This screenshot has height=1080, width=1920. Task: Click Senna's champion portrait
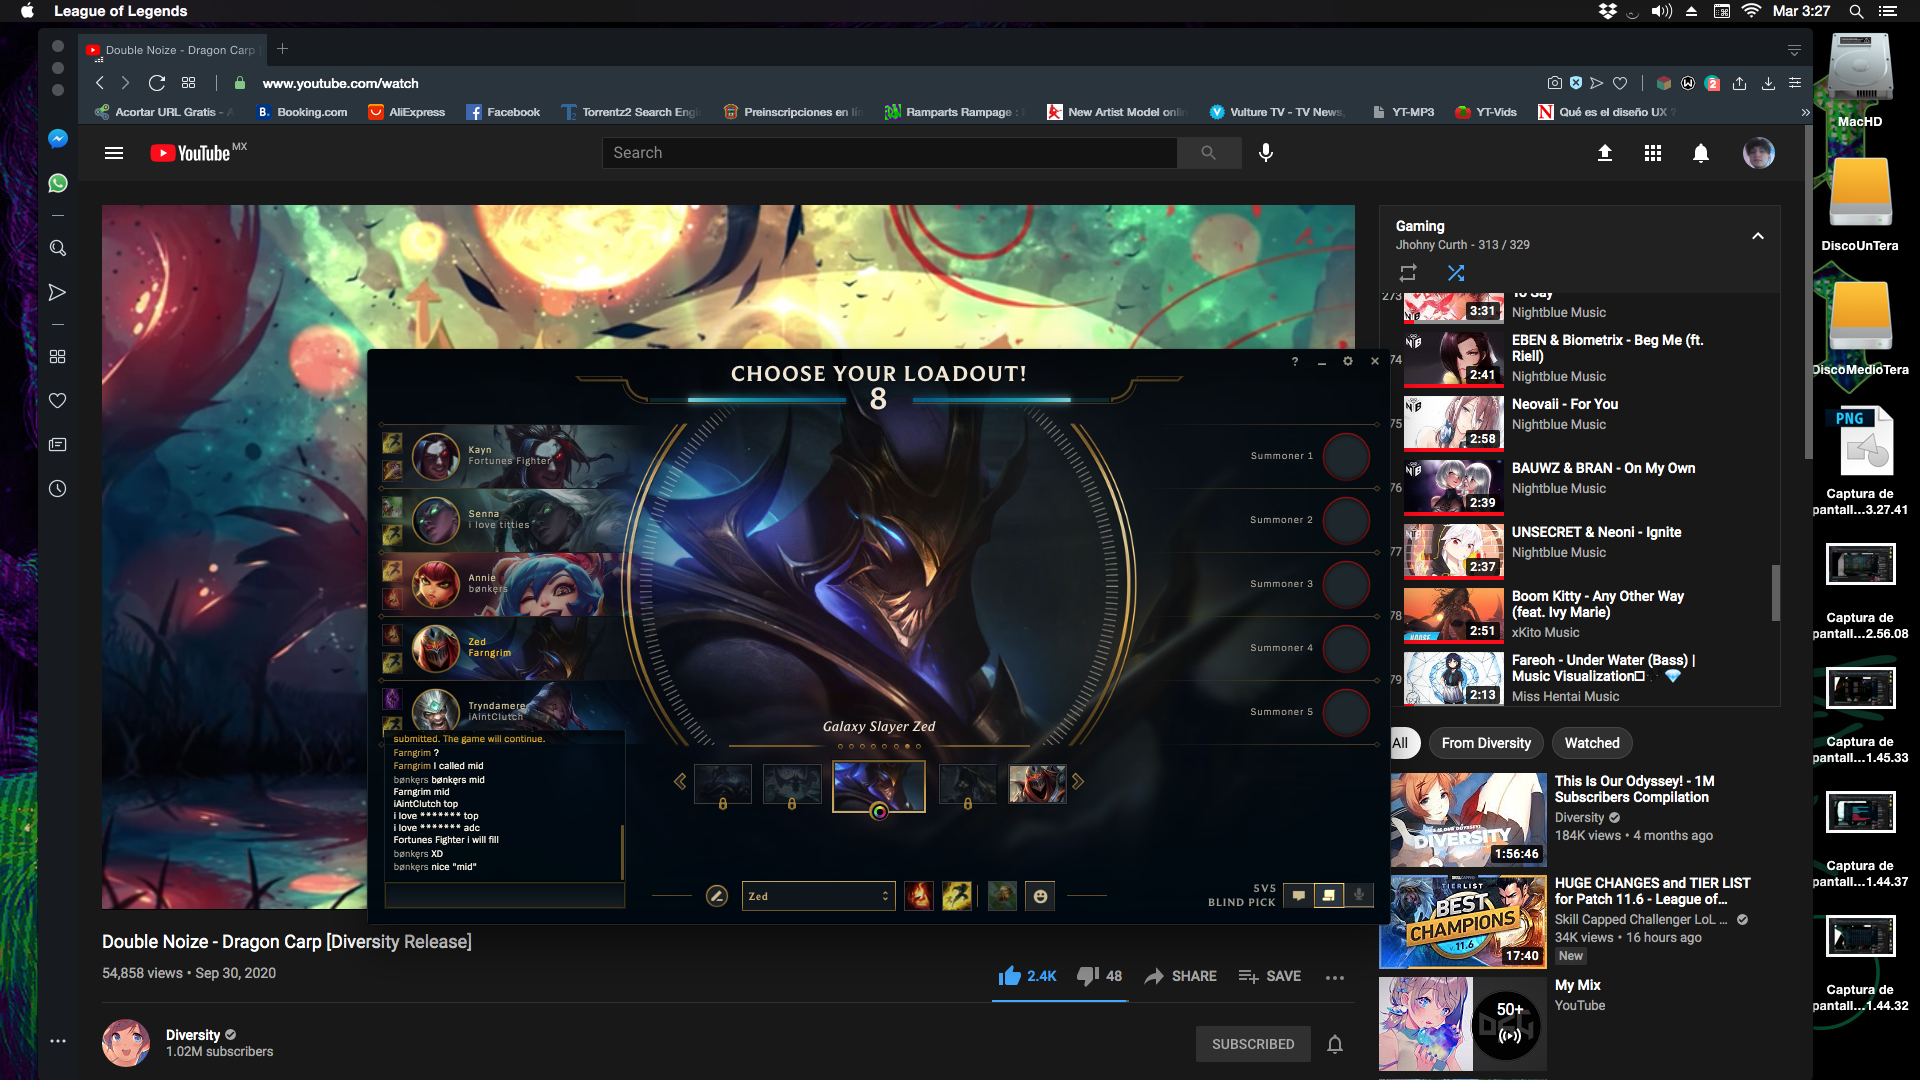pyautogui.click(x=436, y=521)
